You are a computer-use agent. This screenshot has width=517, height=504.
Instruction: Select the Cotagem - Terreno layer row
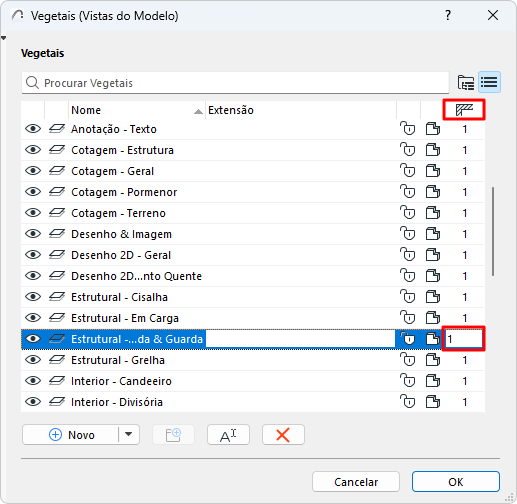(x=252, y=213)
